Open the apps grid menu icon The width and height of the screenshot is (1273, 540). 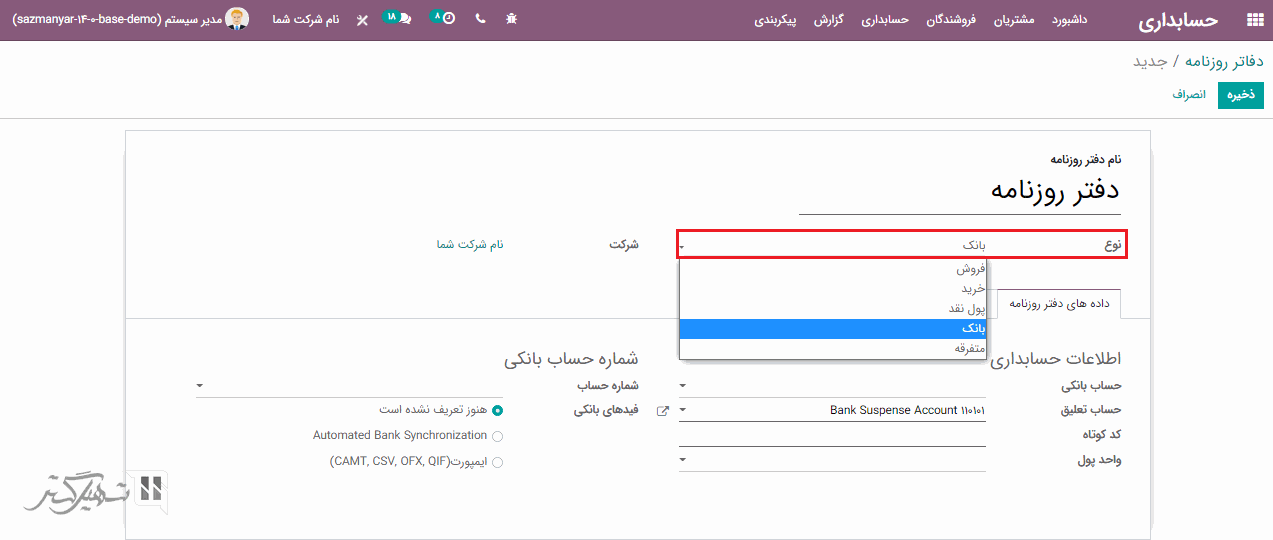point(1254,20)
